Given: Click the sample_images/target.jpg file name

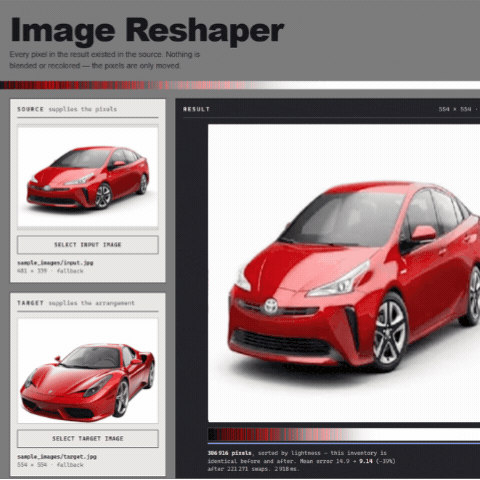Looking at the screenshot, I should (57, 457).
